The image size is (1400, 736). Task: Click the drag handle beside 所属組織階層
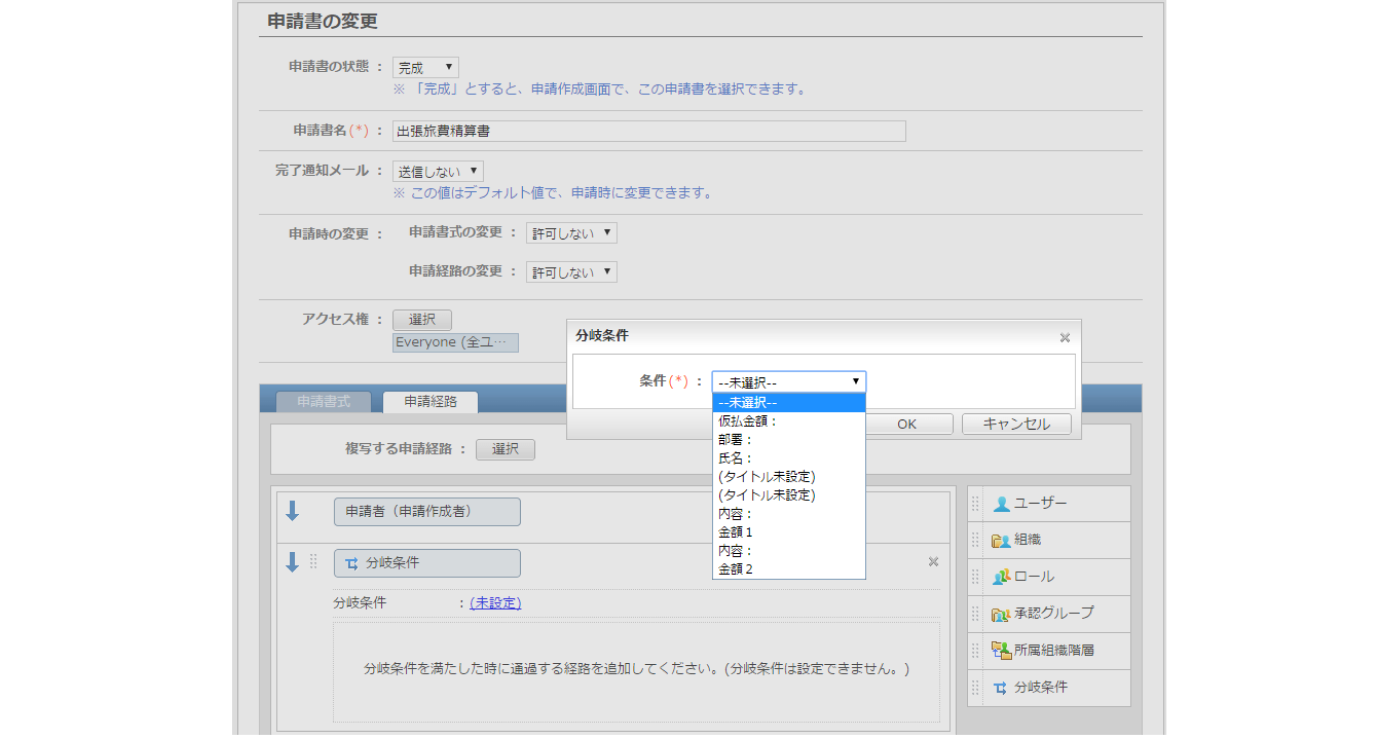click(x=976, y=651)
